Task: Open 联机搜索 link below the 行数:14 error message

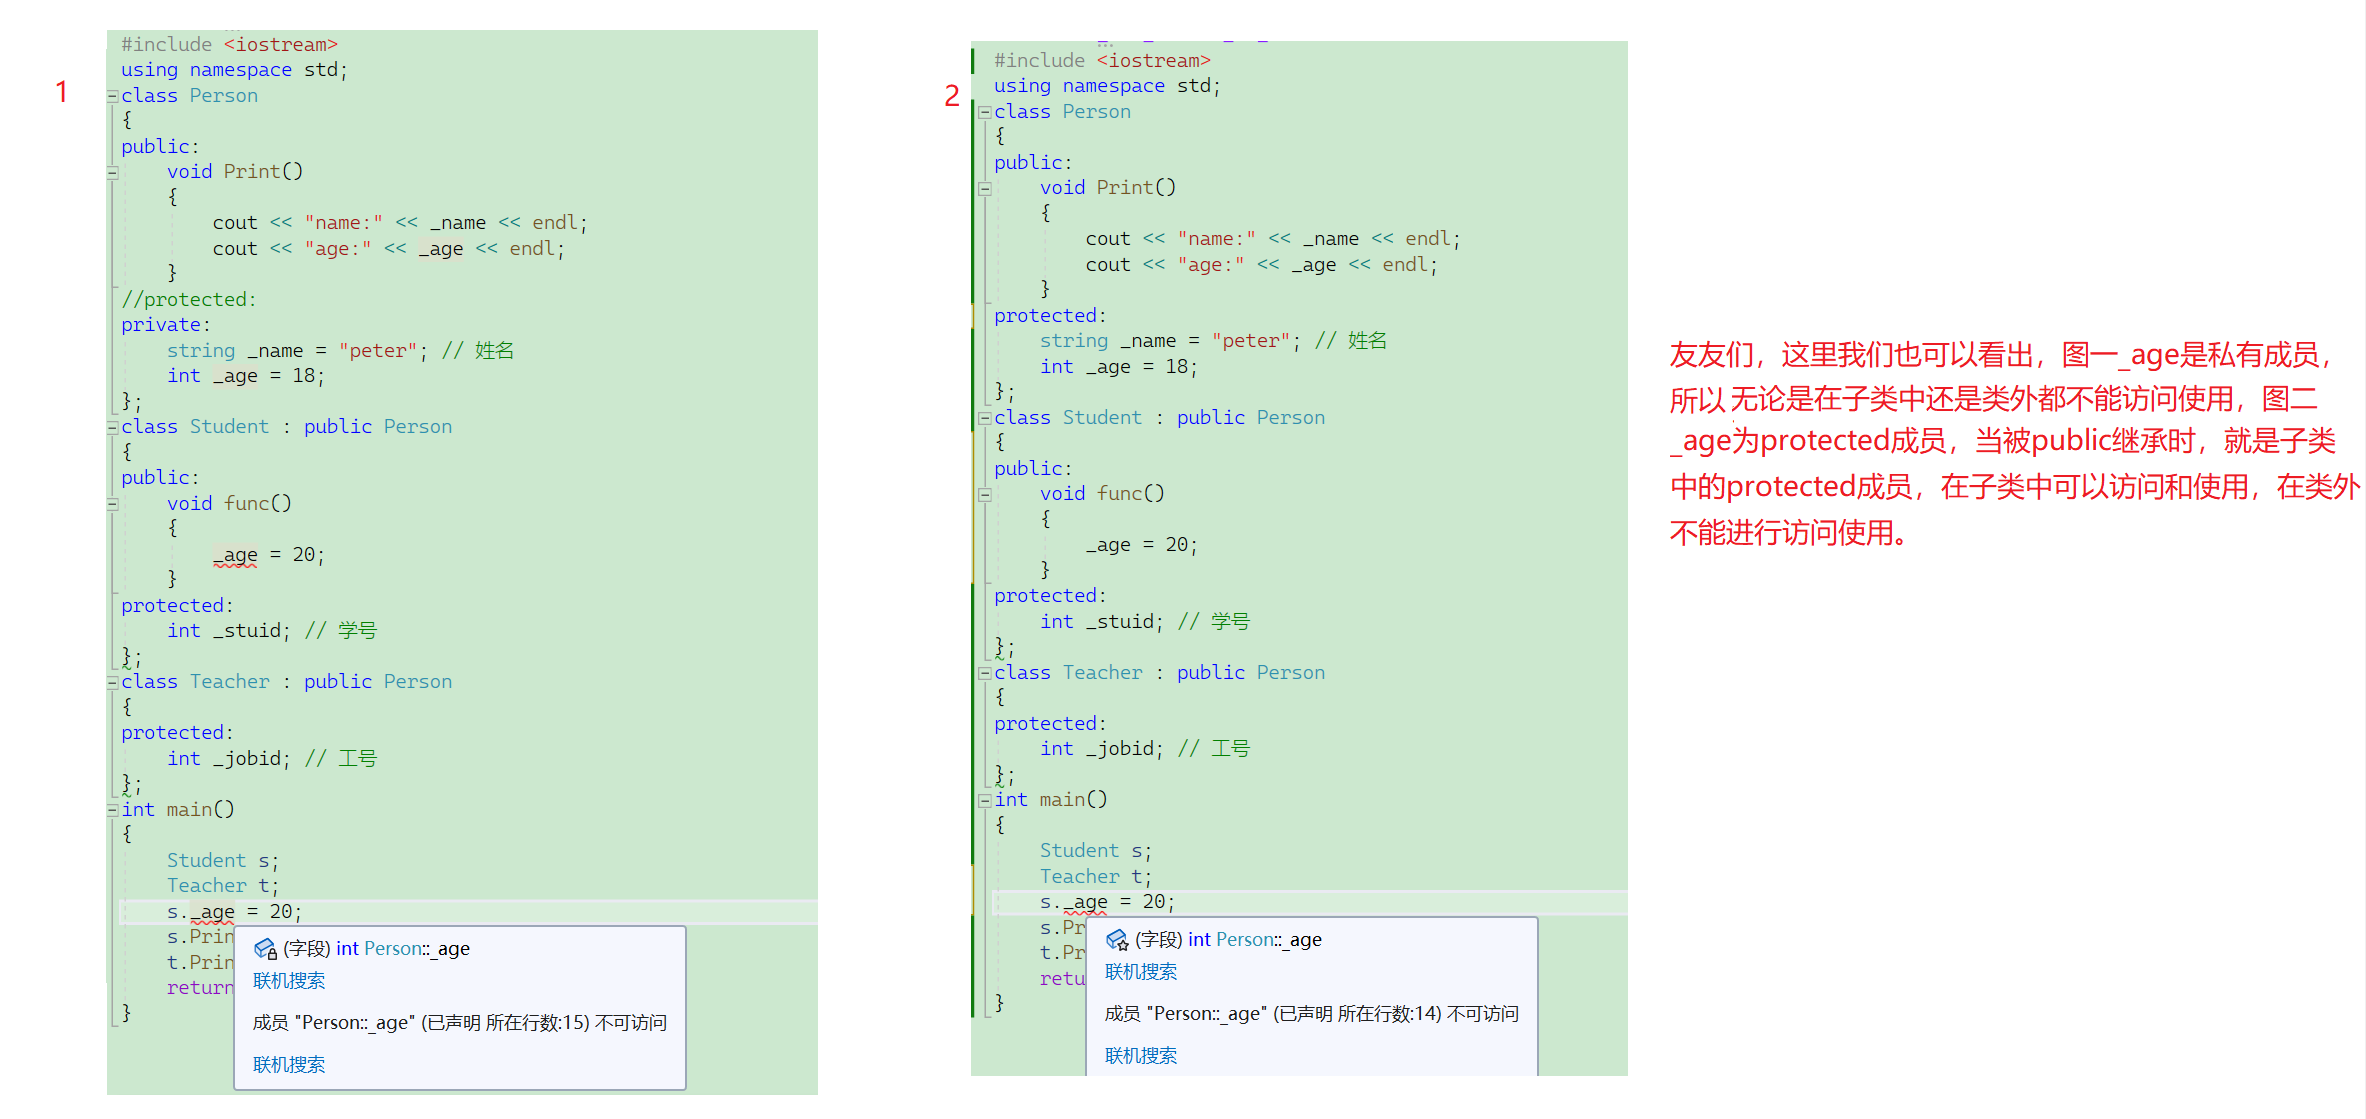Action: click(x=1141, y=1056)
